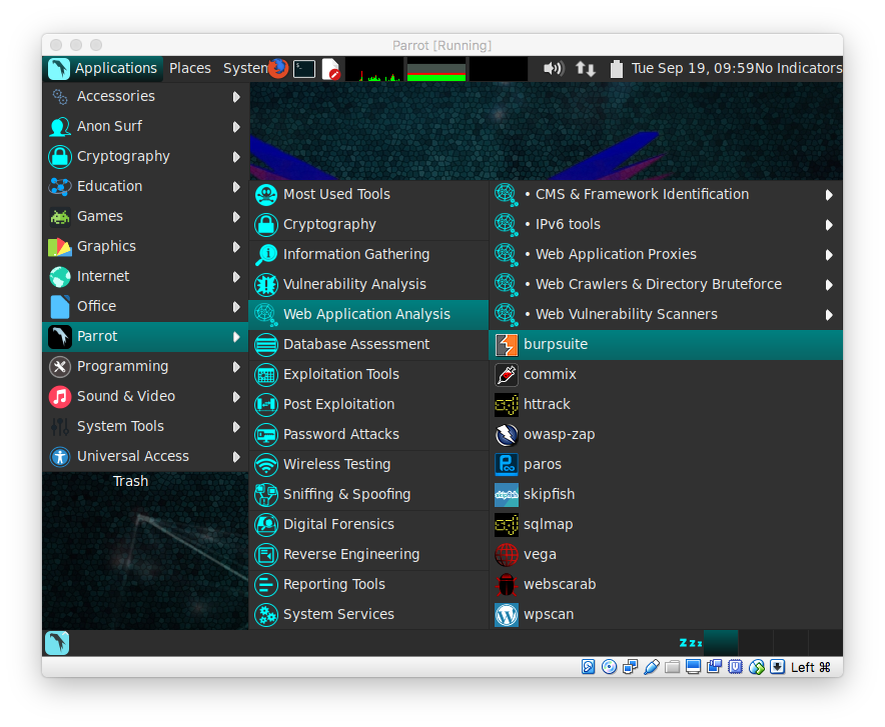This screenshot has width=885, height=727.
Task: Click the httrack icon
Action: click(x=506, y=404)
